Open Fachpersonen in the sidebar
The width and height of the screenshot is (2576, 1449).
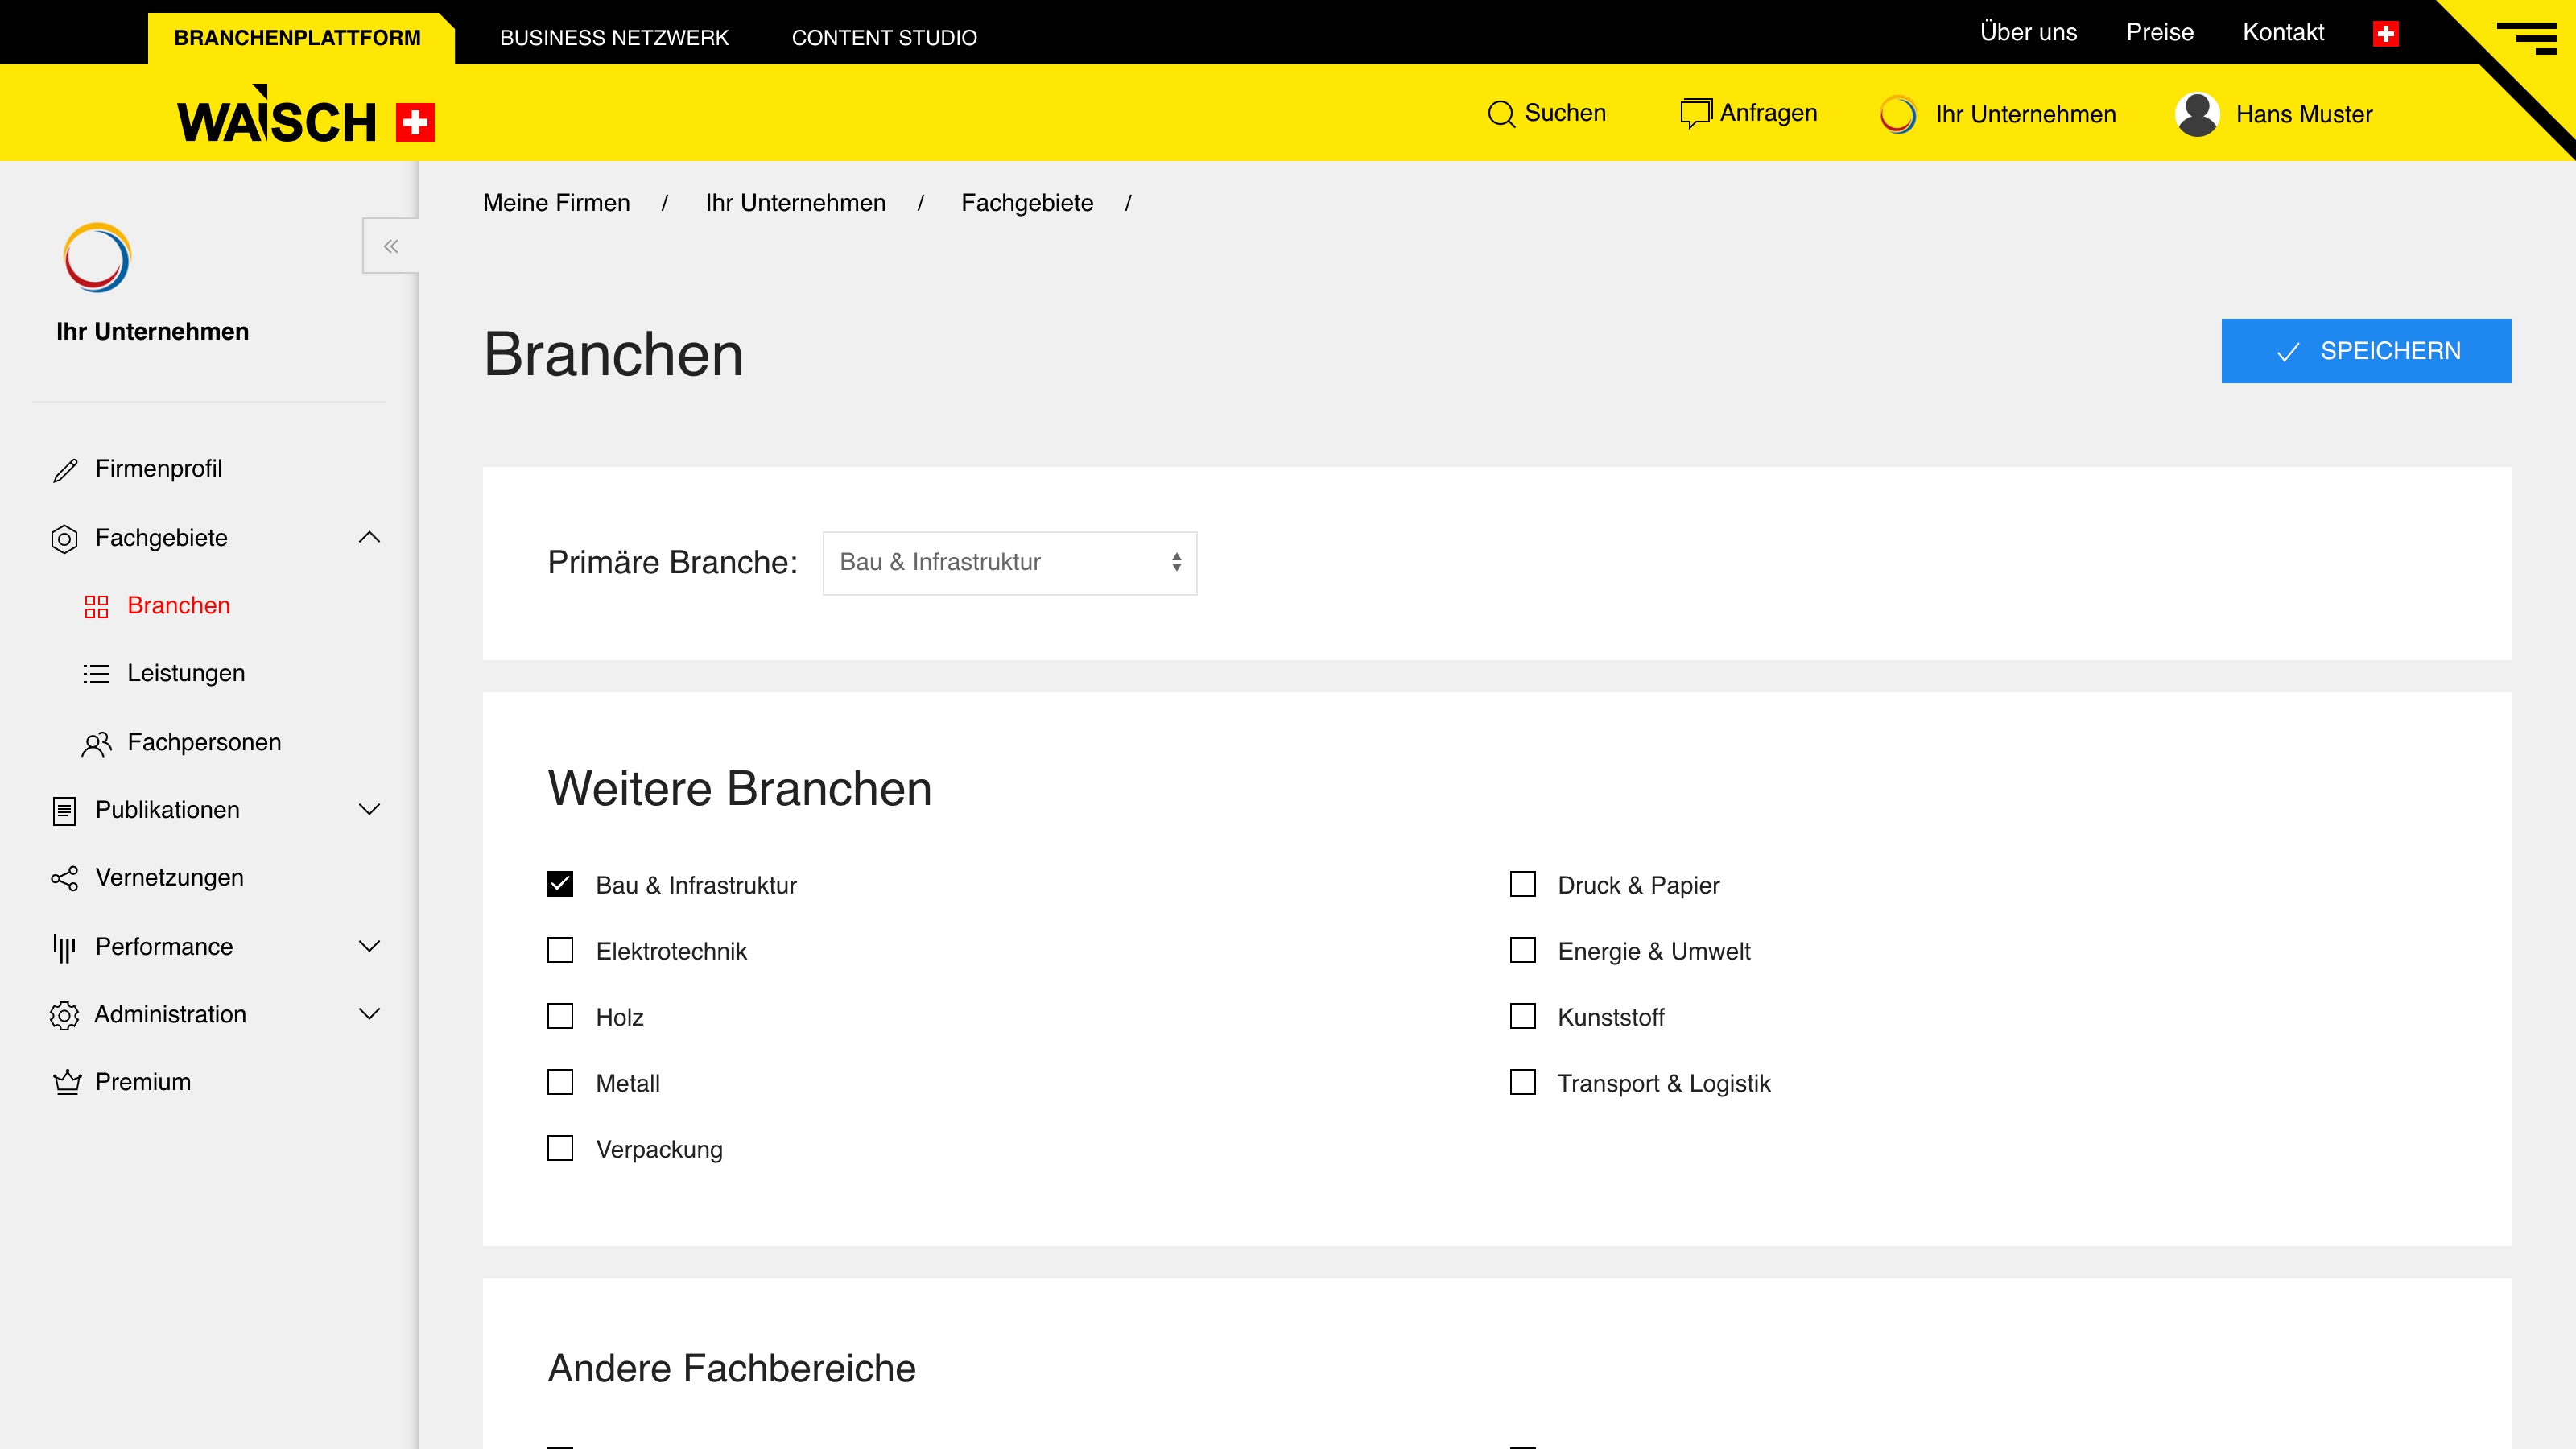click(204, 743)
